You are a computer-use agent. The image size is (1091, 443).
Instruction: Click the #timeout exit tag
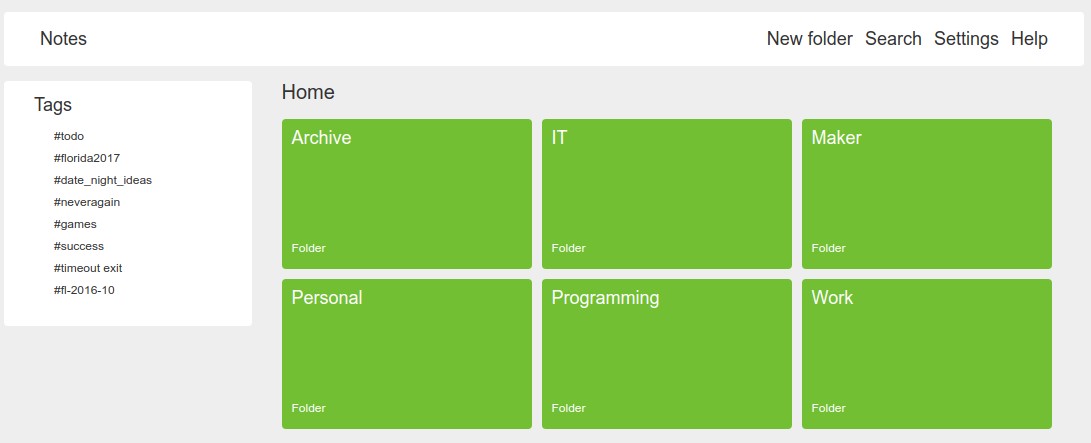click(x=88, y=268)
